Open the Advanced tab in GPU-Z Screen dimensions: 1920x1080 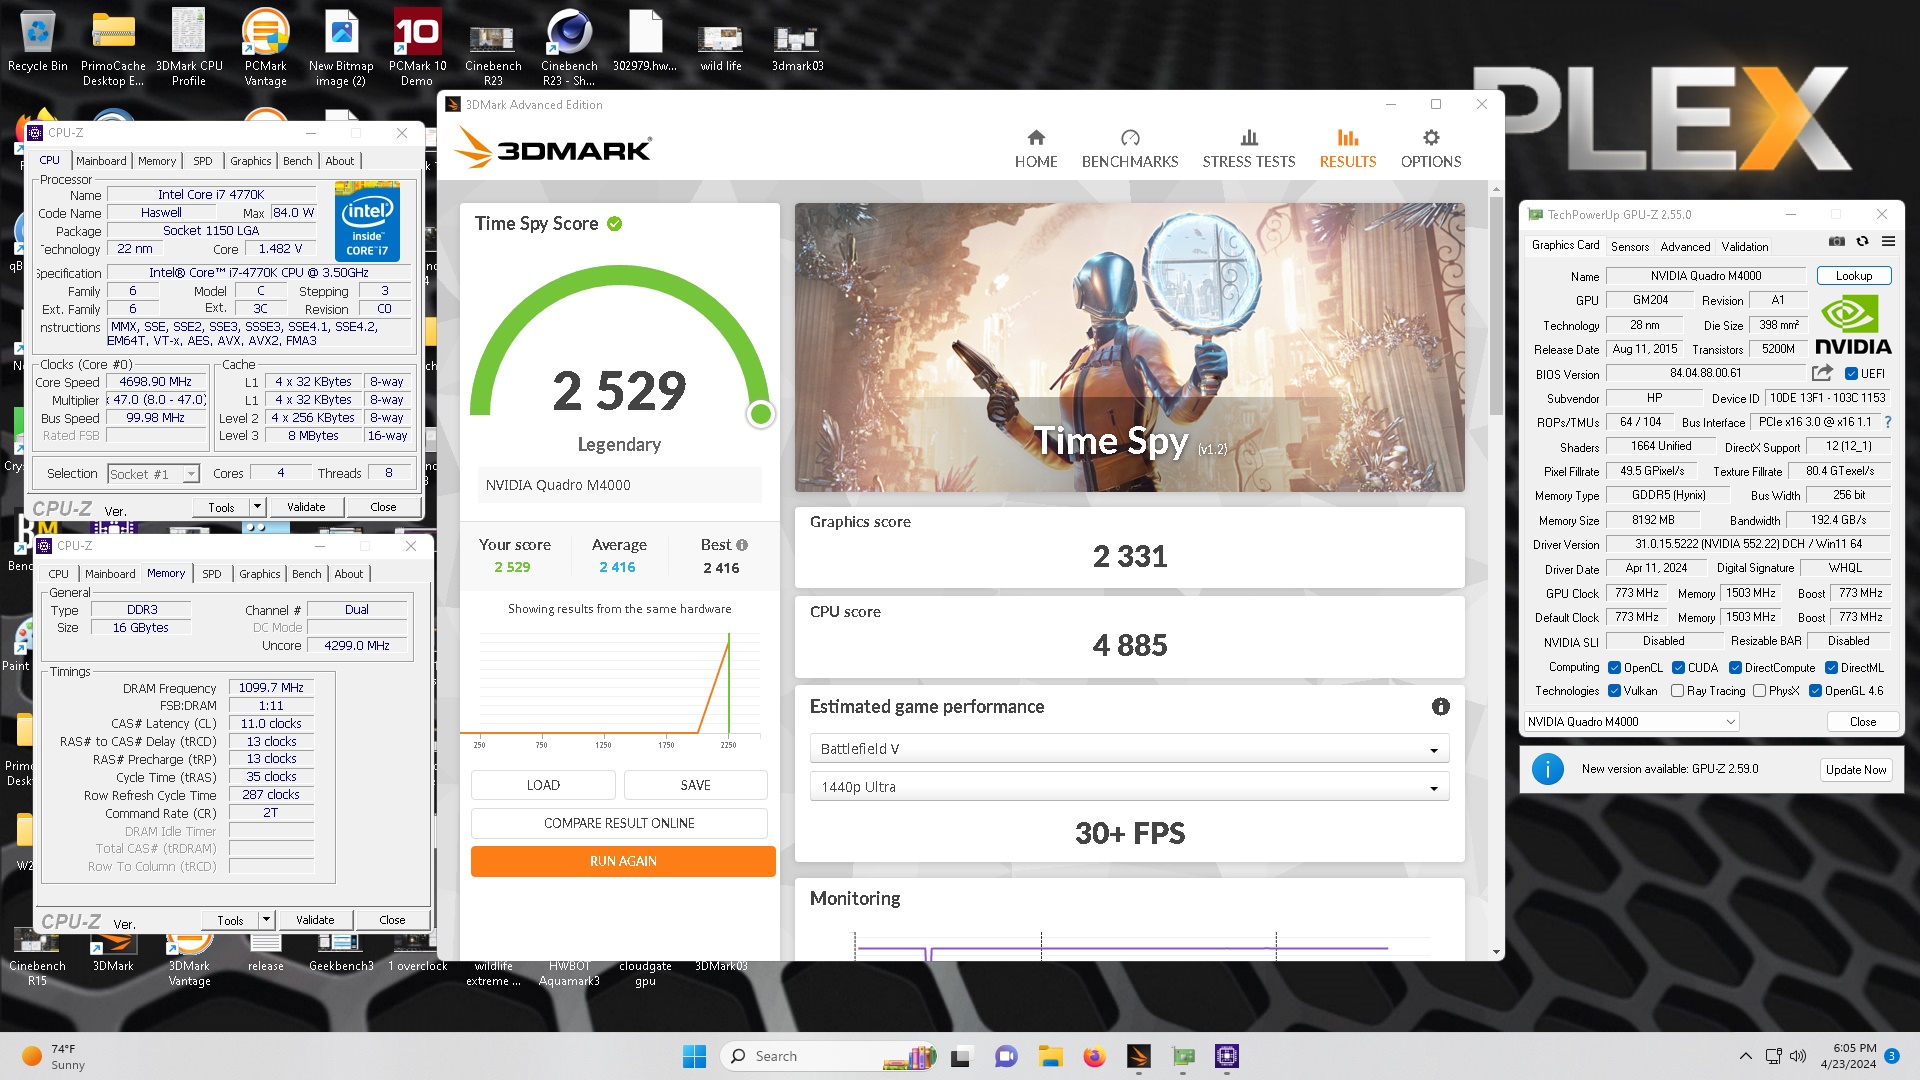(1685, 246)
